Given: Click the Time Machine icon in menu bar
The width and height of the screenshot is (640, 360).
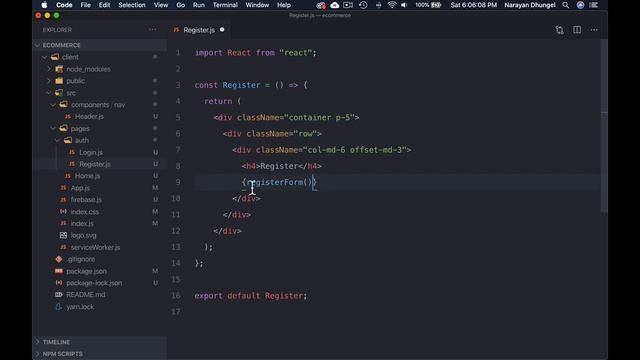Looking at the screenshot, I should [x=363, y=5].
